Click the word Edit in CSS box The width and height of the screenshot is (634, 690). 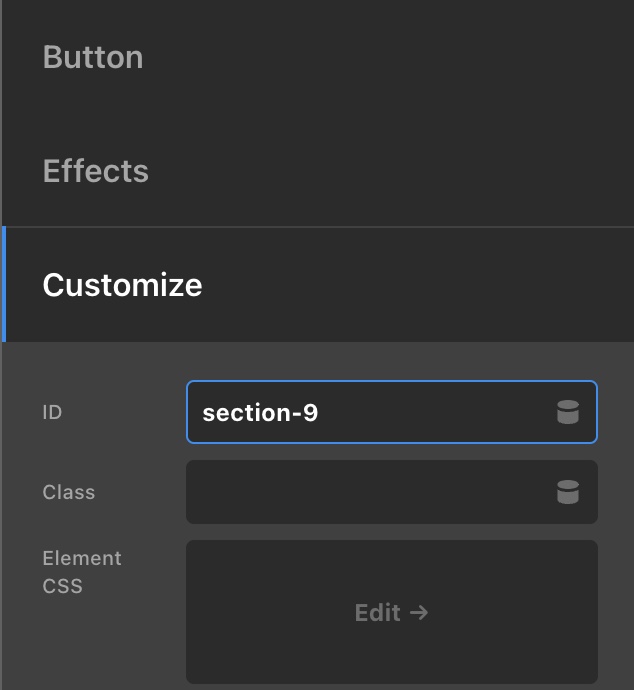pos(377,612)
